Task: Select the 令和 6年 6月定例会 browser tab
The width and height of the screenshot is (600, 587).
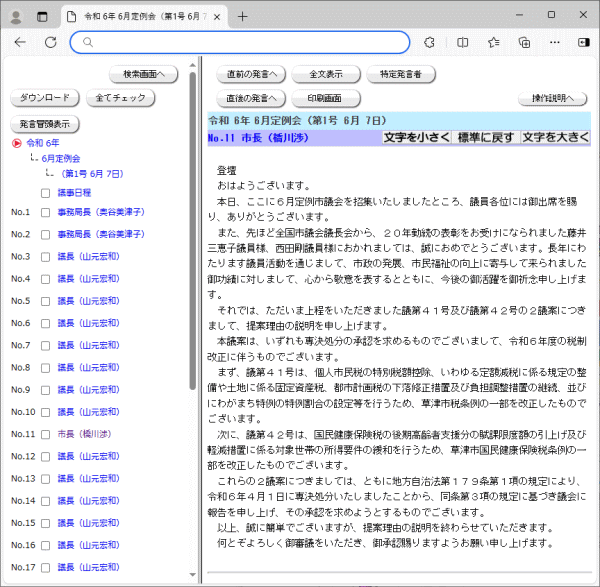Action: (x=144, y=17)
